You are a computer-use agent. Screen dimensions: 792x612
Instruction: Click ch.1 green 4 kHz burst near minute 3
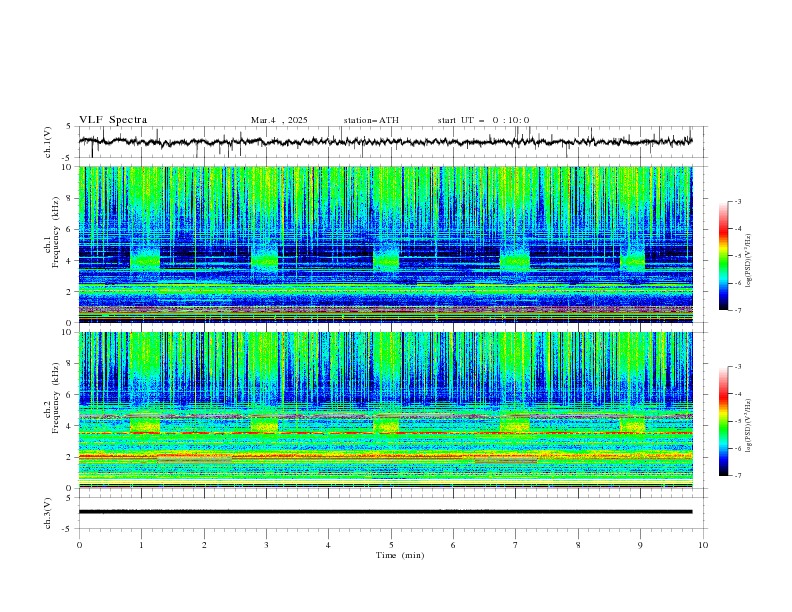pos(264,261)
